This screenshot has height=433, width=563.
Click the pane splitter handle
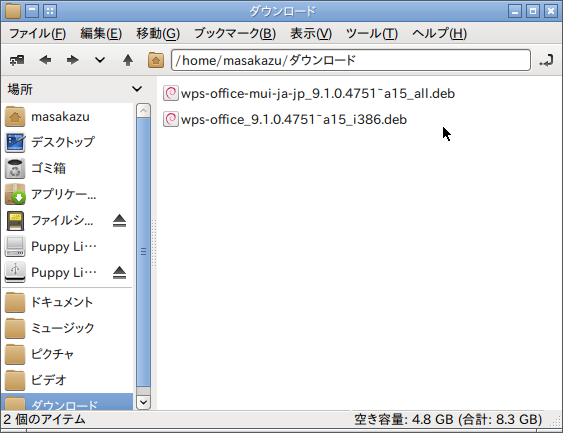click(154, 243)
